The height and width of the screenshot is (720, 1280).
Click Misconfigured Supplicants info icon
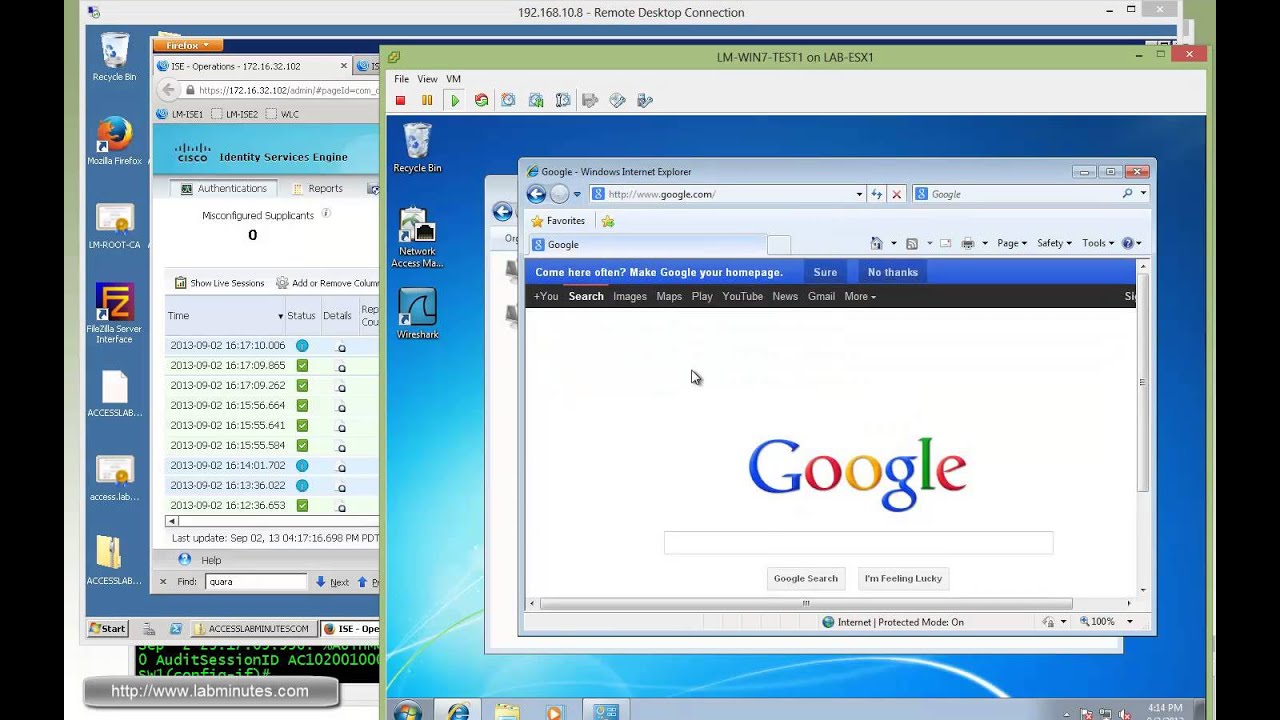tap(326, 213)
